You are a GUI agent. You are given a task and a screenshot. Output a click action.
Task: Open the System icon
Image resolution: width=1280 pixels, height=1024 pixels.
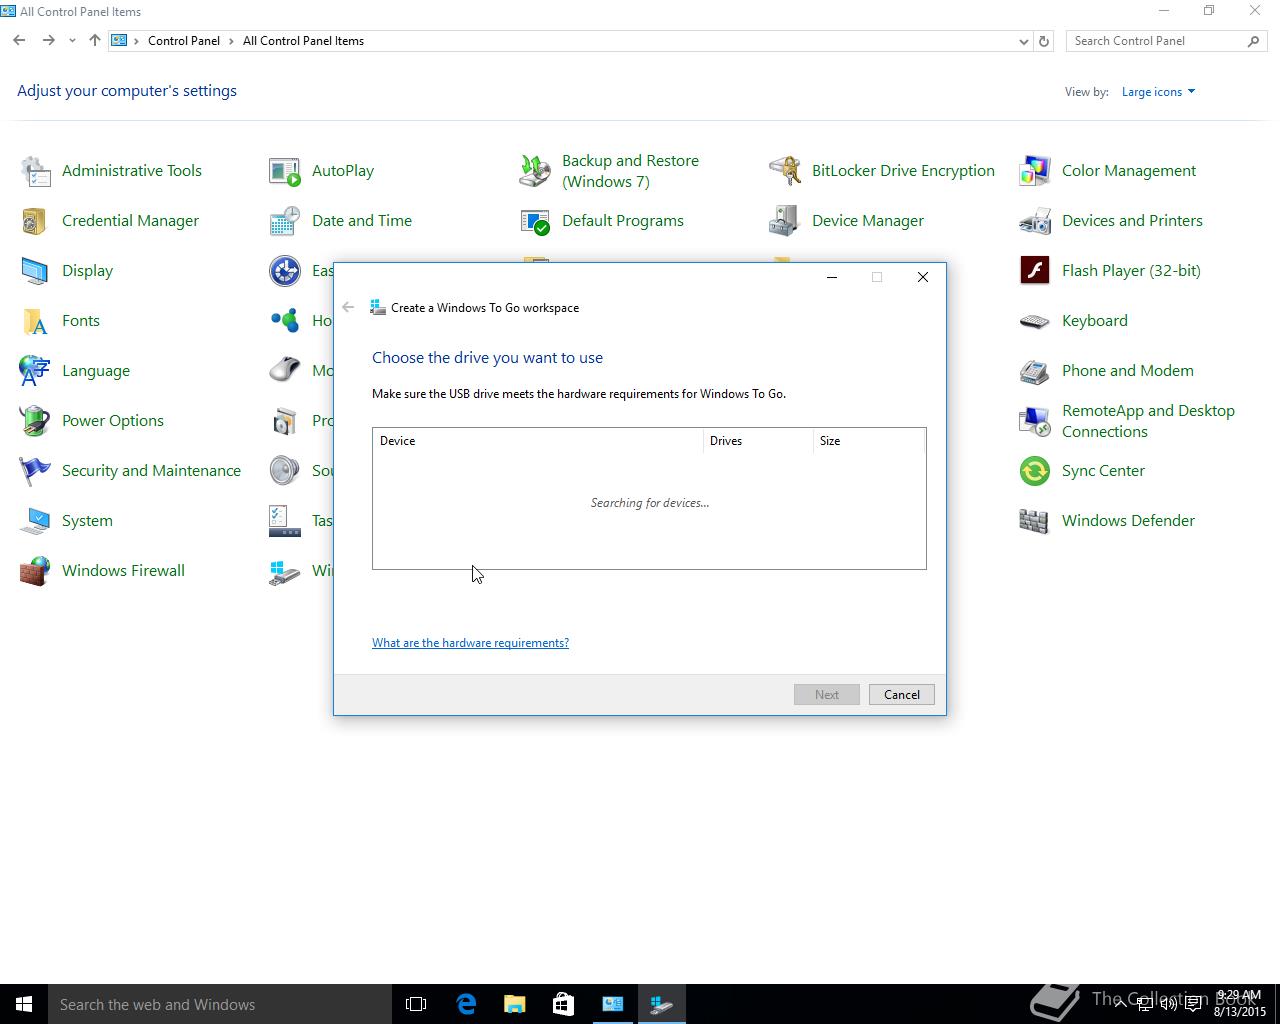coord(35,521)
